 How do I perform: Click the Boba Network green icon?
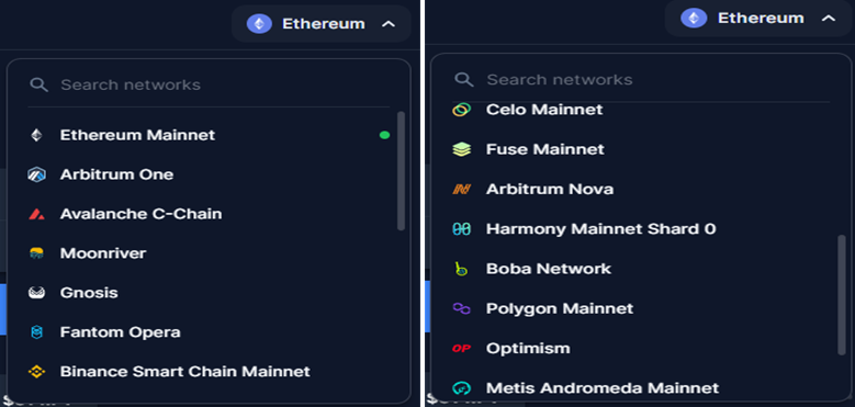pyautogui.click(x=461, y=269)
